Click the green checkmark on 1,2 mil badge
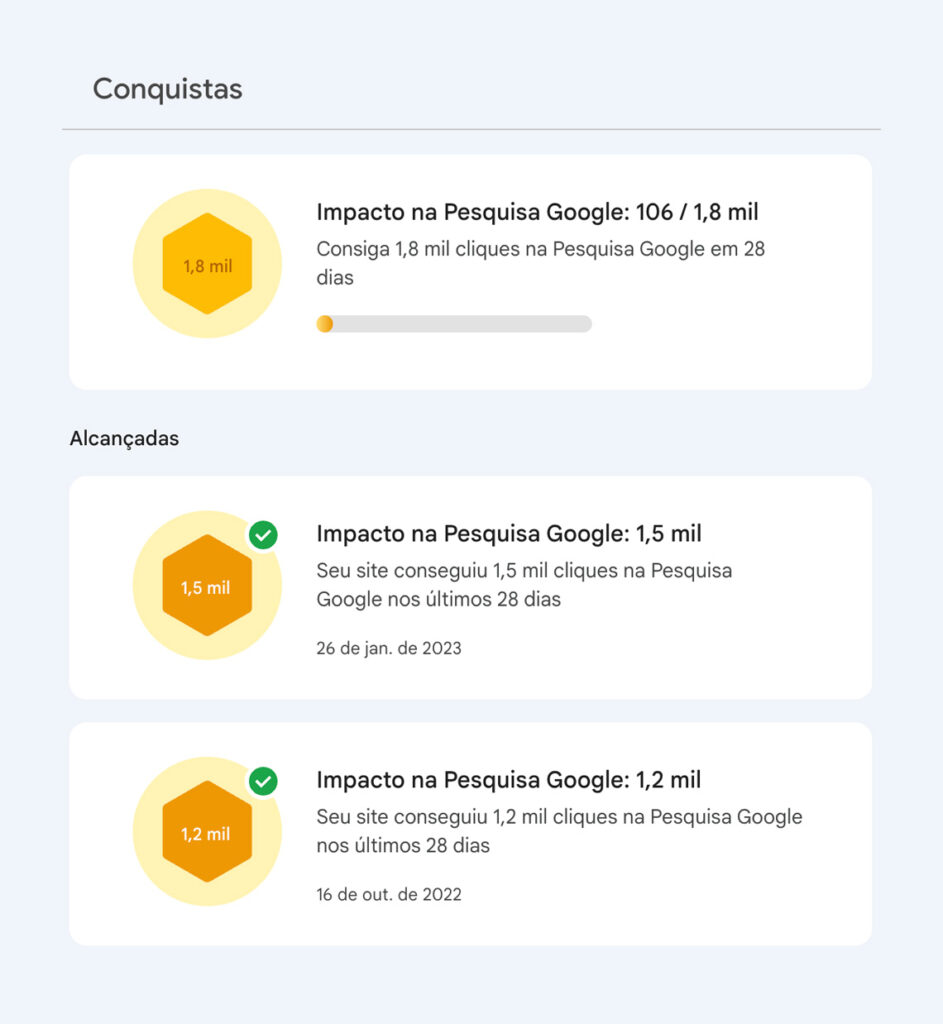 (261, 782)
